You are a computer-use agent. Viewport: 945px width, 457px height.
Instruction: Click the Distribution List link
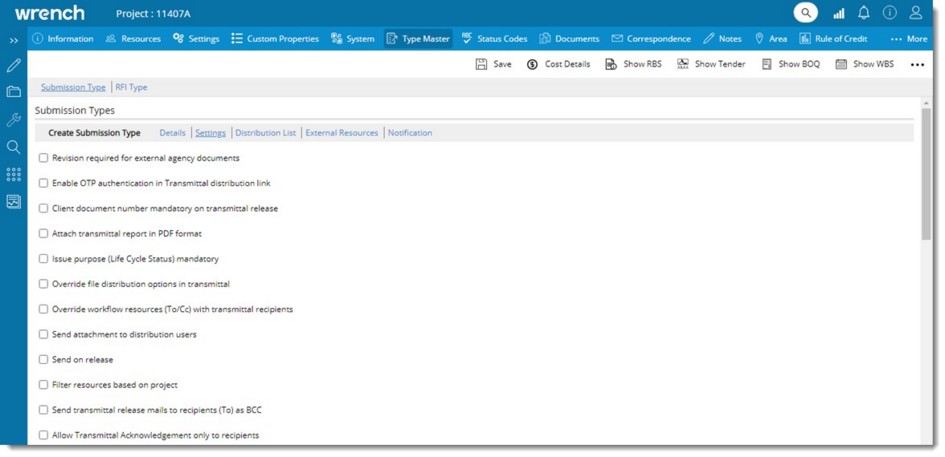point(265,133)
